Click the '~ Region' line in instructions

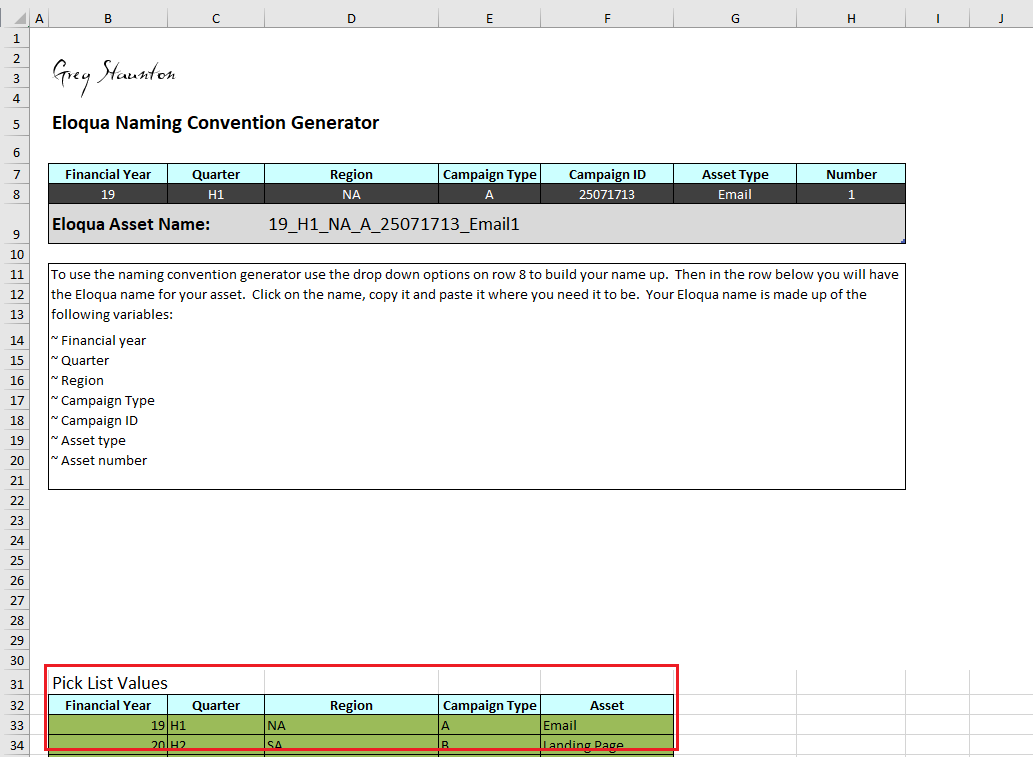point(77,380)
